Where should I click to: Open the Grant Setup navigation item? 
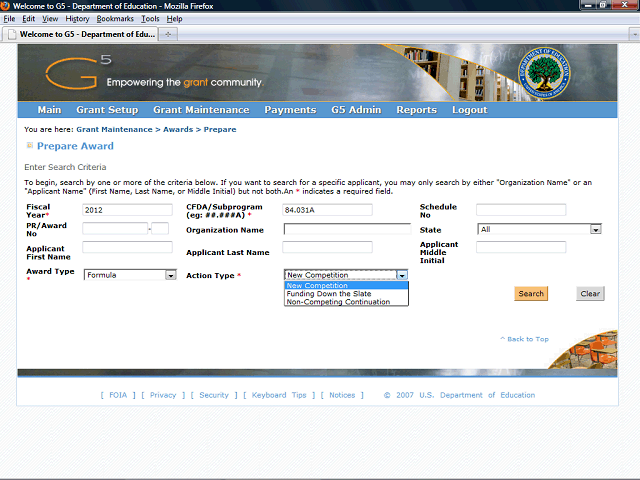coord(107,110)
